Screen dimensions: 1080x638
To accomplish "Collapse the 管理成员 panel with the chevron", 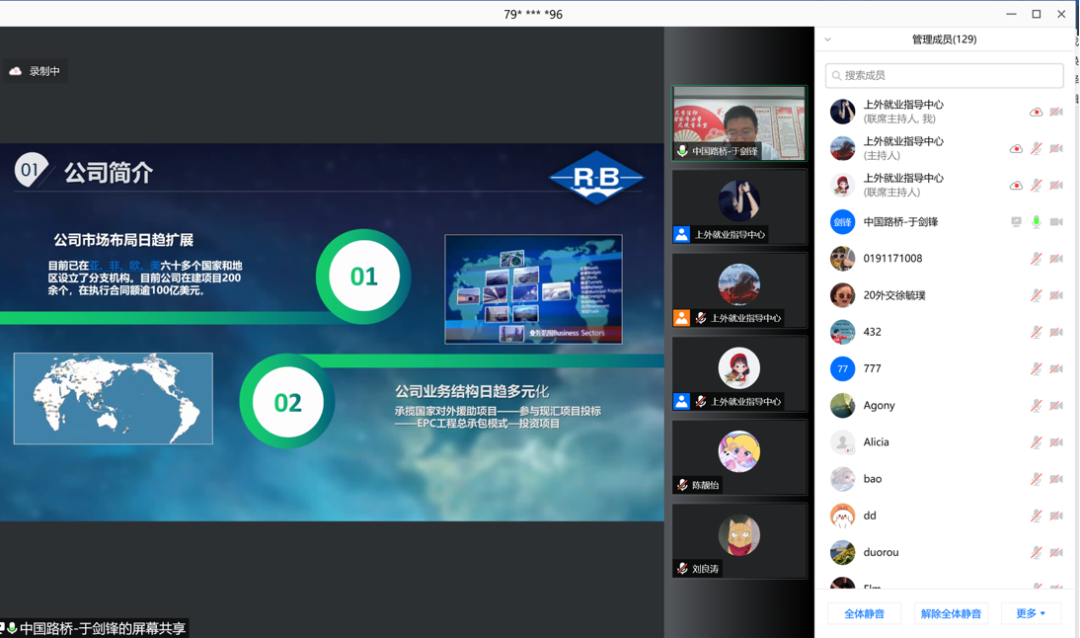I will [828, 40].
